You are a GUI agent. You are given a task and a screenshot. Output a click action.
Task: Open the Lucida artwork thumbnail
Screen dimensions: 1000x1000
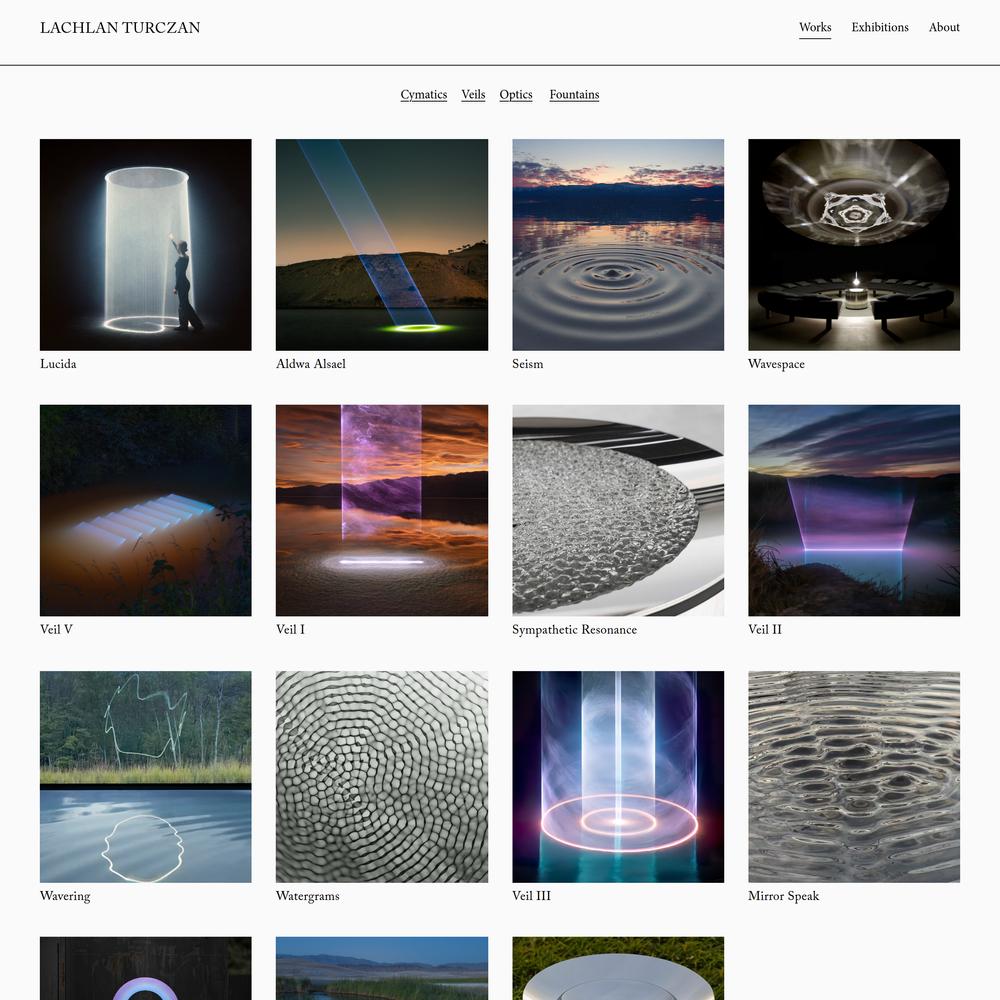145,245
